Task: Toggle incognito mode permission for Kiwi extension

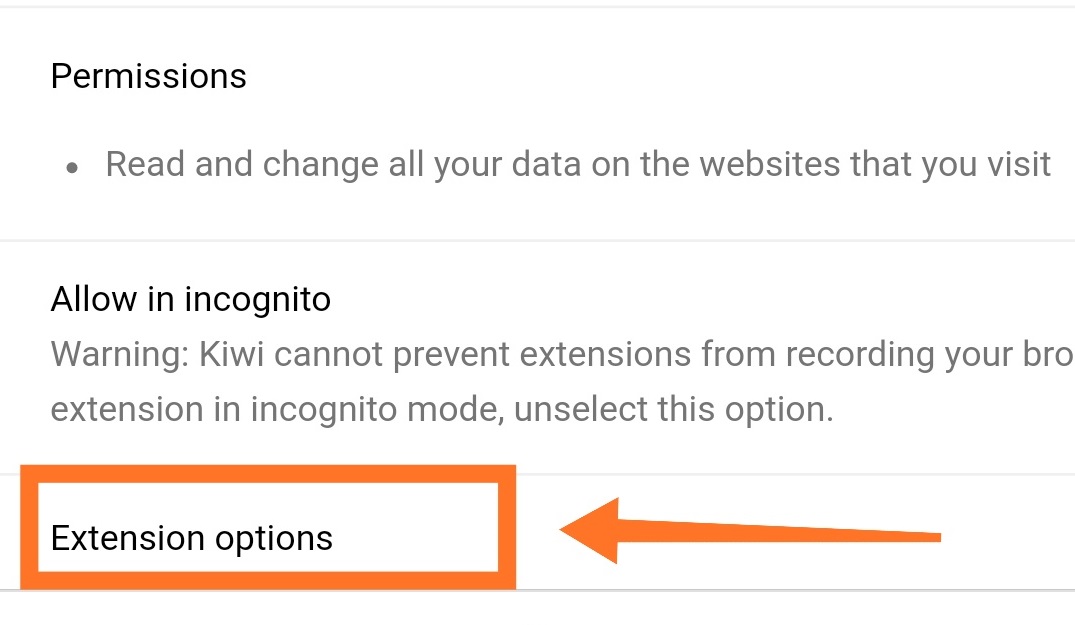Action: pos(190,298)
